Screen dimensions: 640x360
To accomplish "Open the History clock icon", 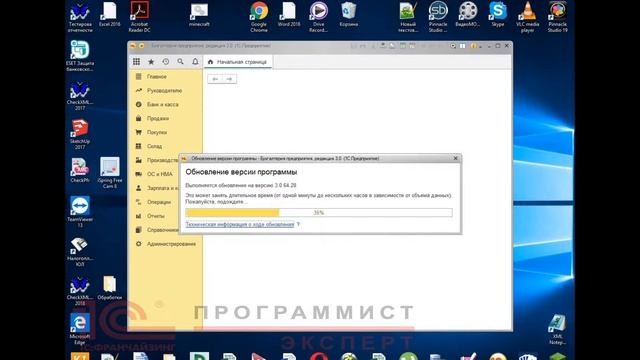I will (x=166, y=62).
